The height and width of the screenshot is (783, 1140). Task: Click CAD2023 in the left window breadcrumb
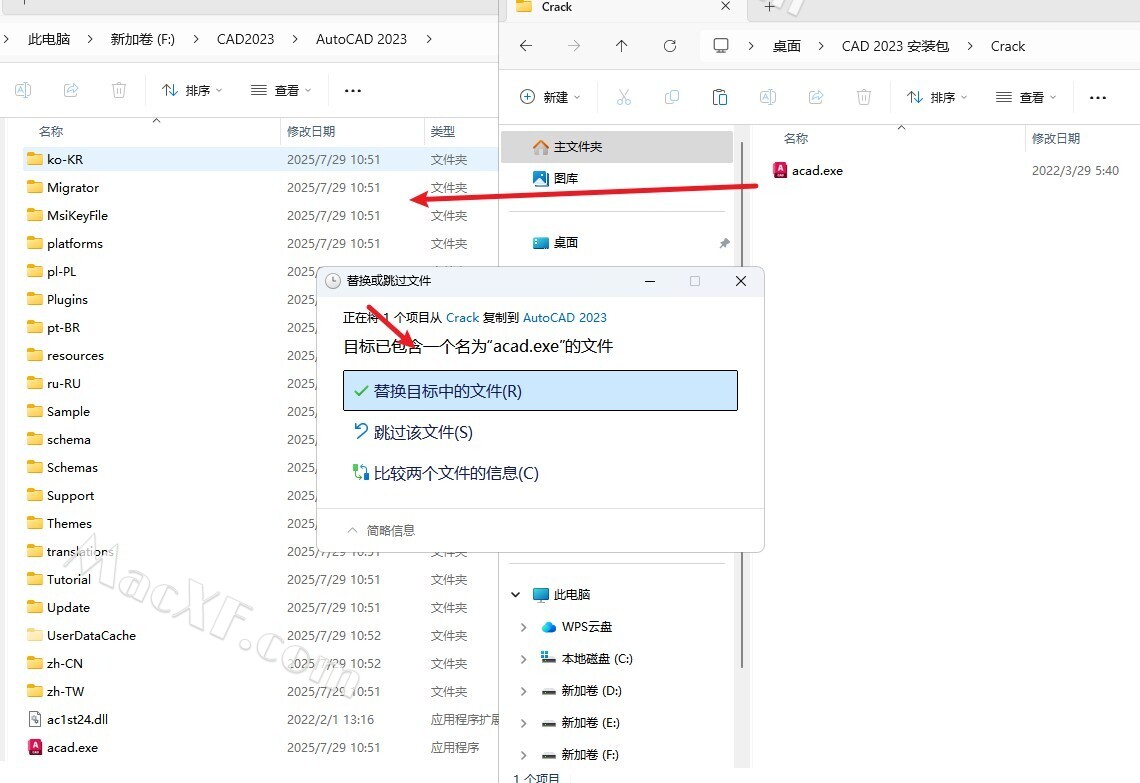coord(246,39)
